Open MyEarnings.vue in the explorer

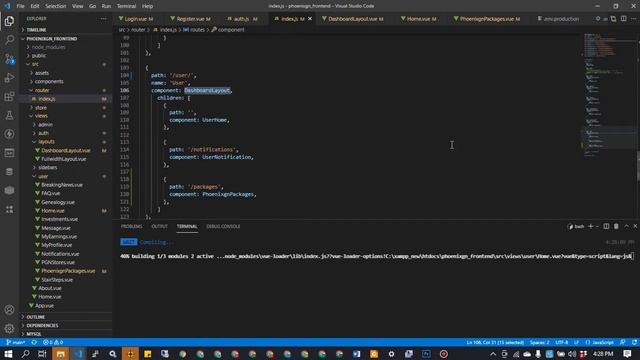59,236
